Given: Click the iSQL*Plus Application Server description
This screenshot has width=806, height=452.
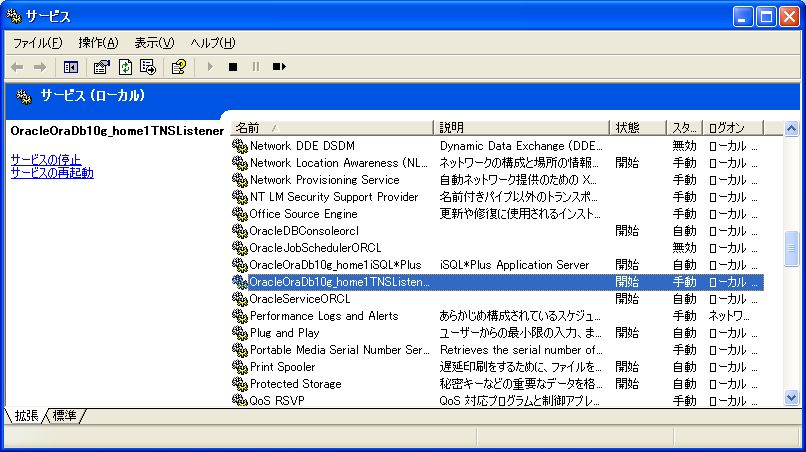Looking at the screenshot, I should point(515,265).
